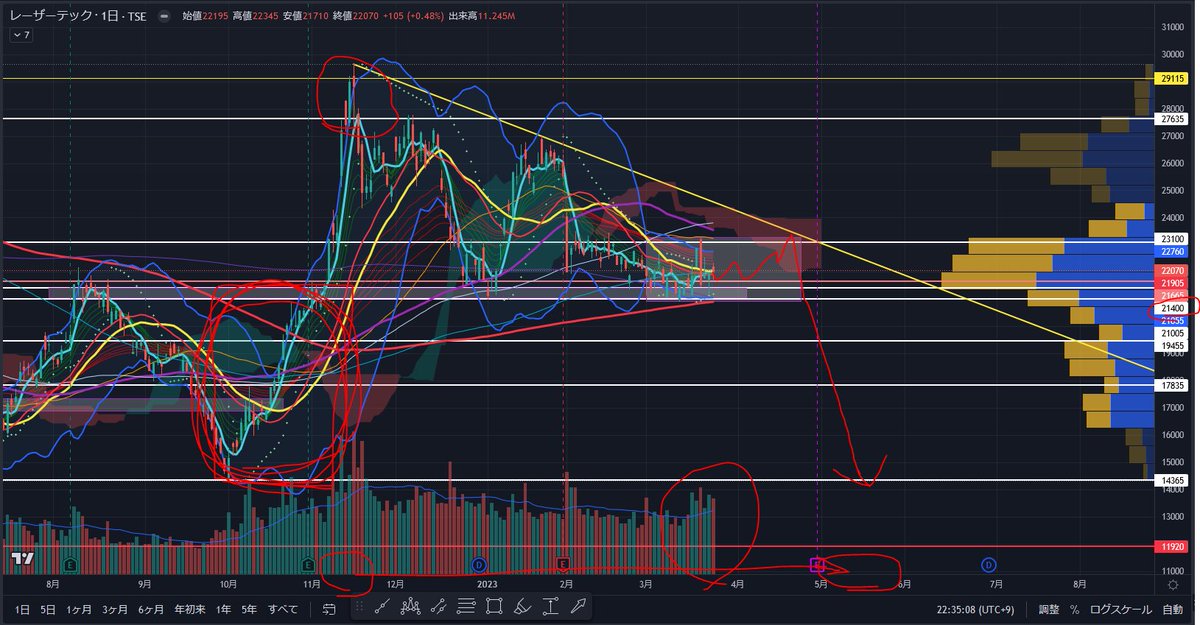This screenshot has width=1200, height=625.
Task: Select the horizontal line drawing tool
Action: [x=466, y=606]
